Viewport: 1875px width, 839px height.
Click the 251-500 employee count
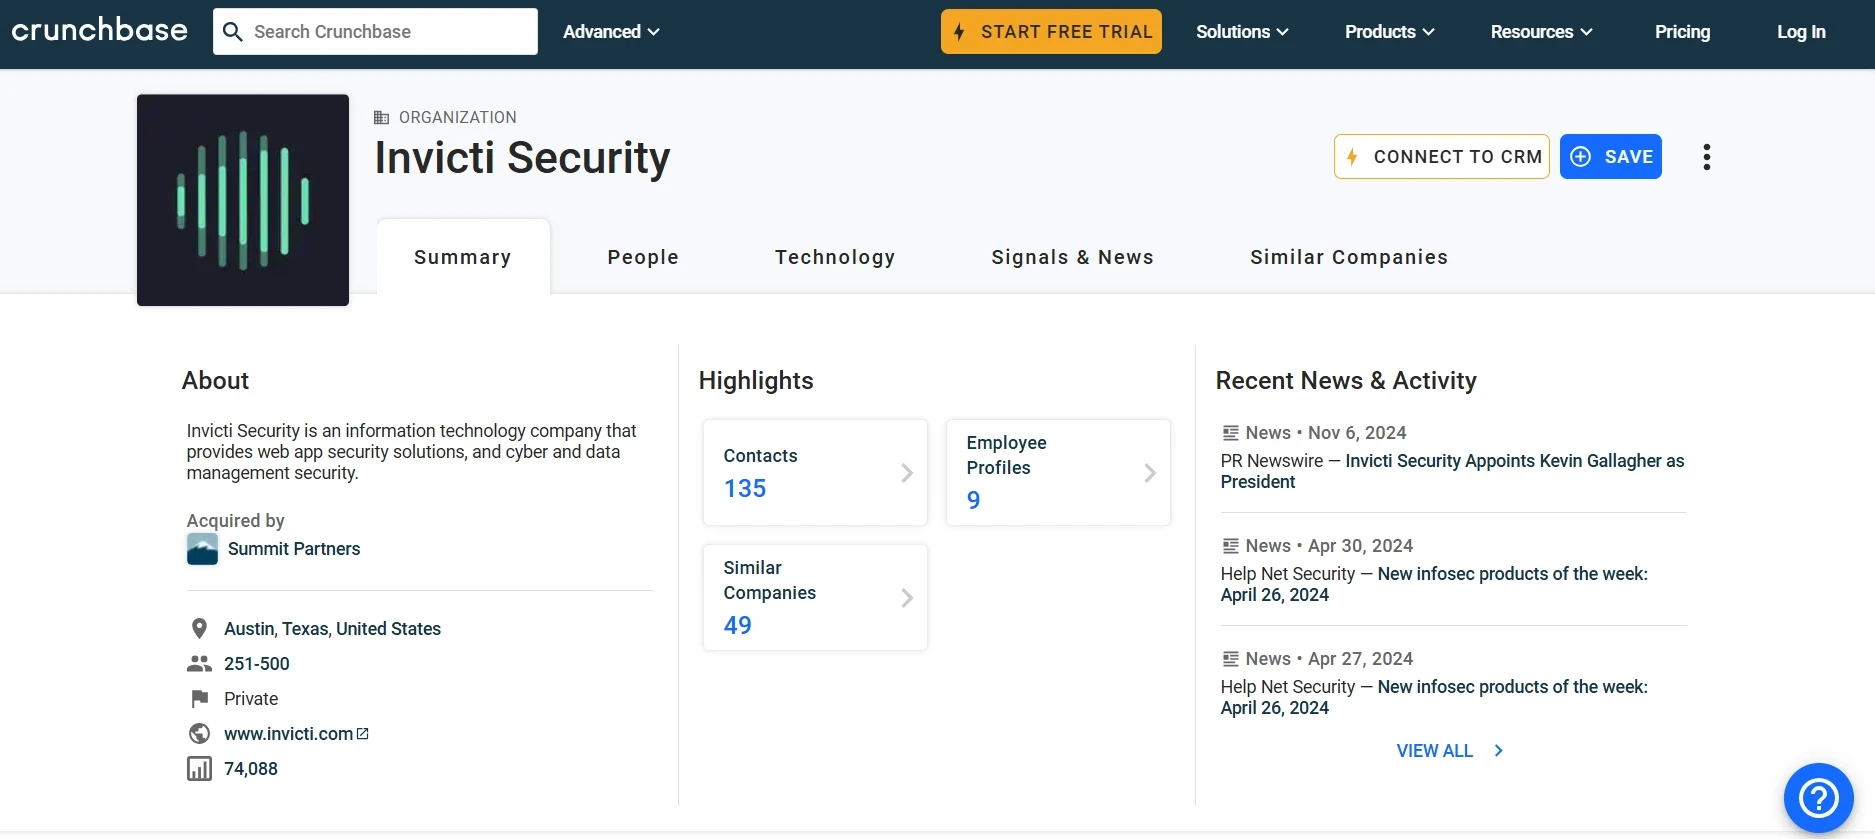(257, 664)
